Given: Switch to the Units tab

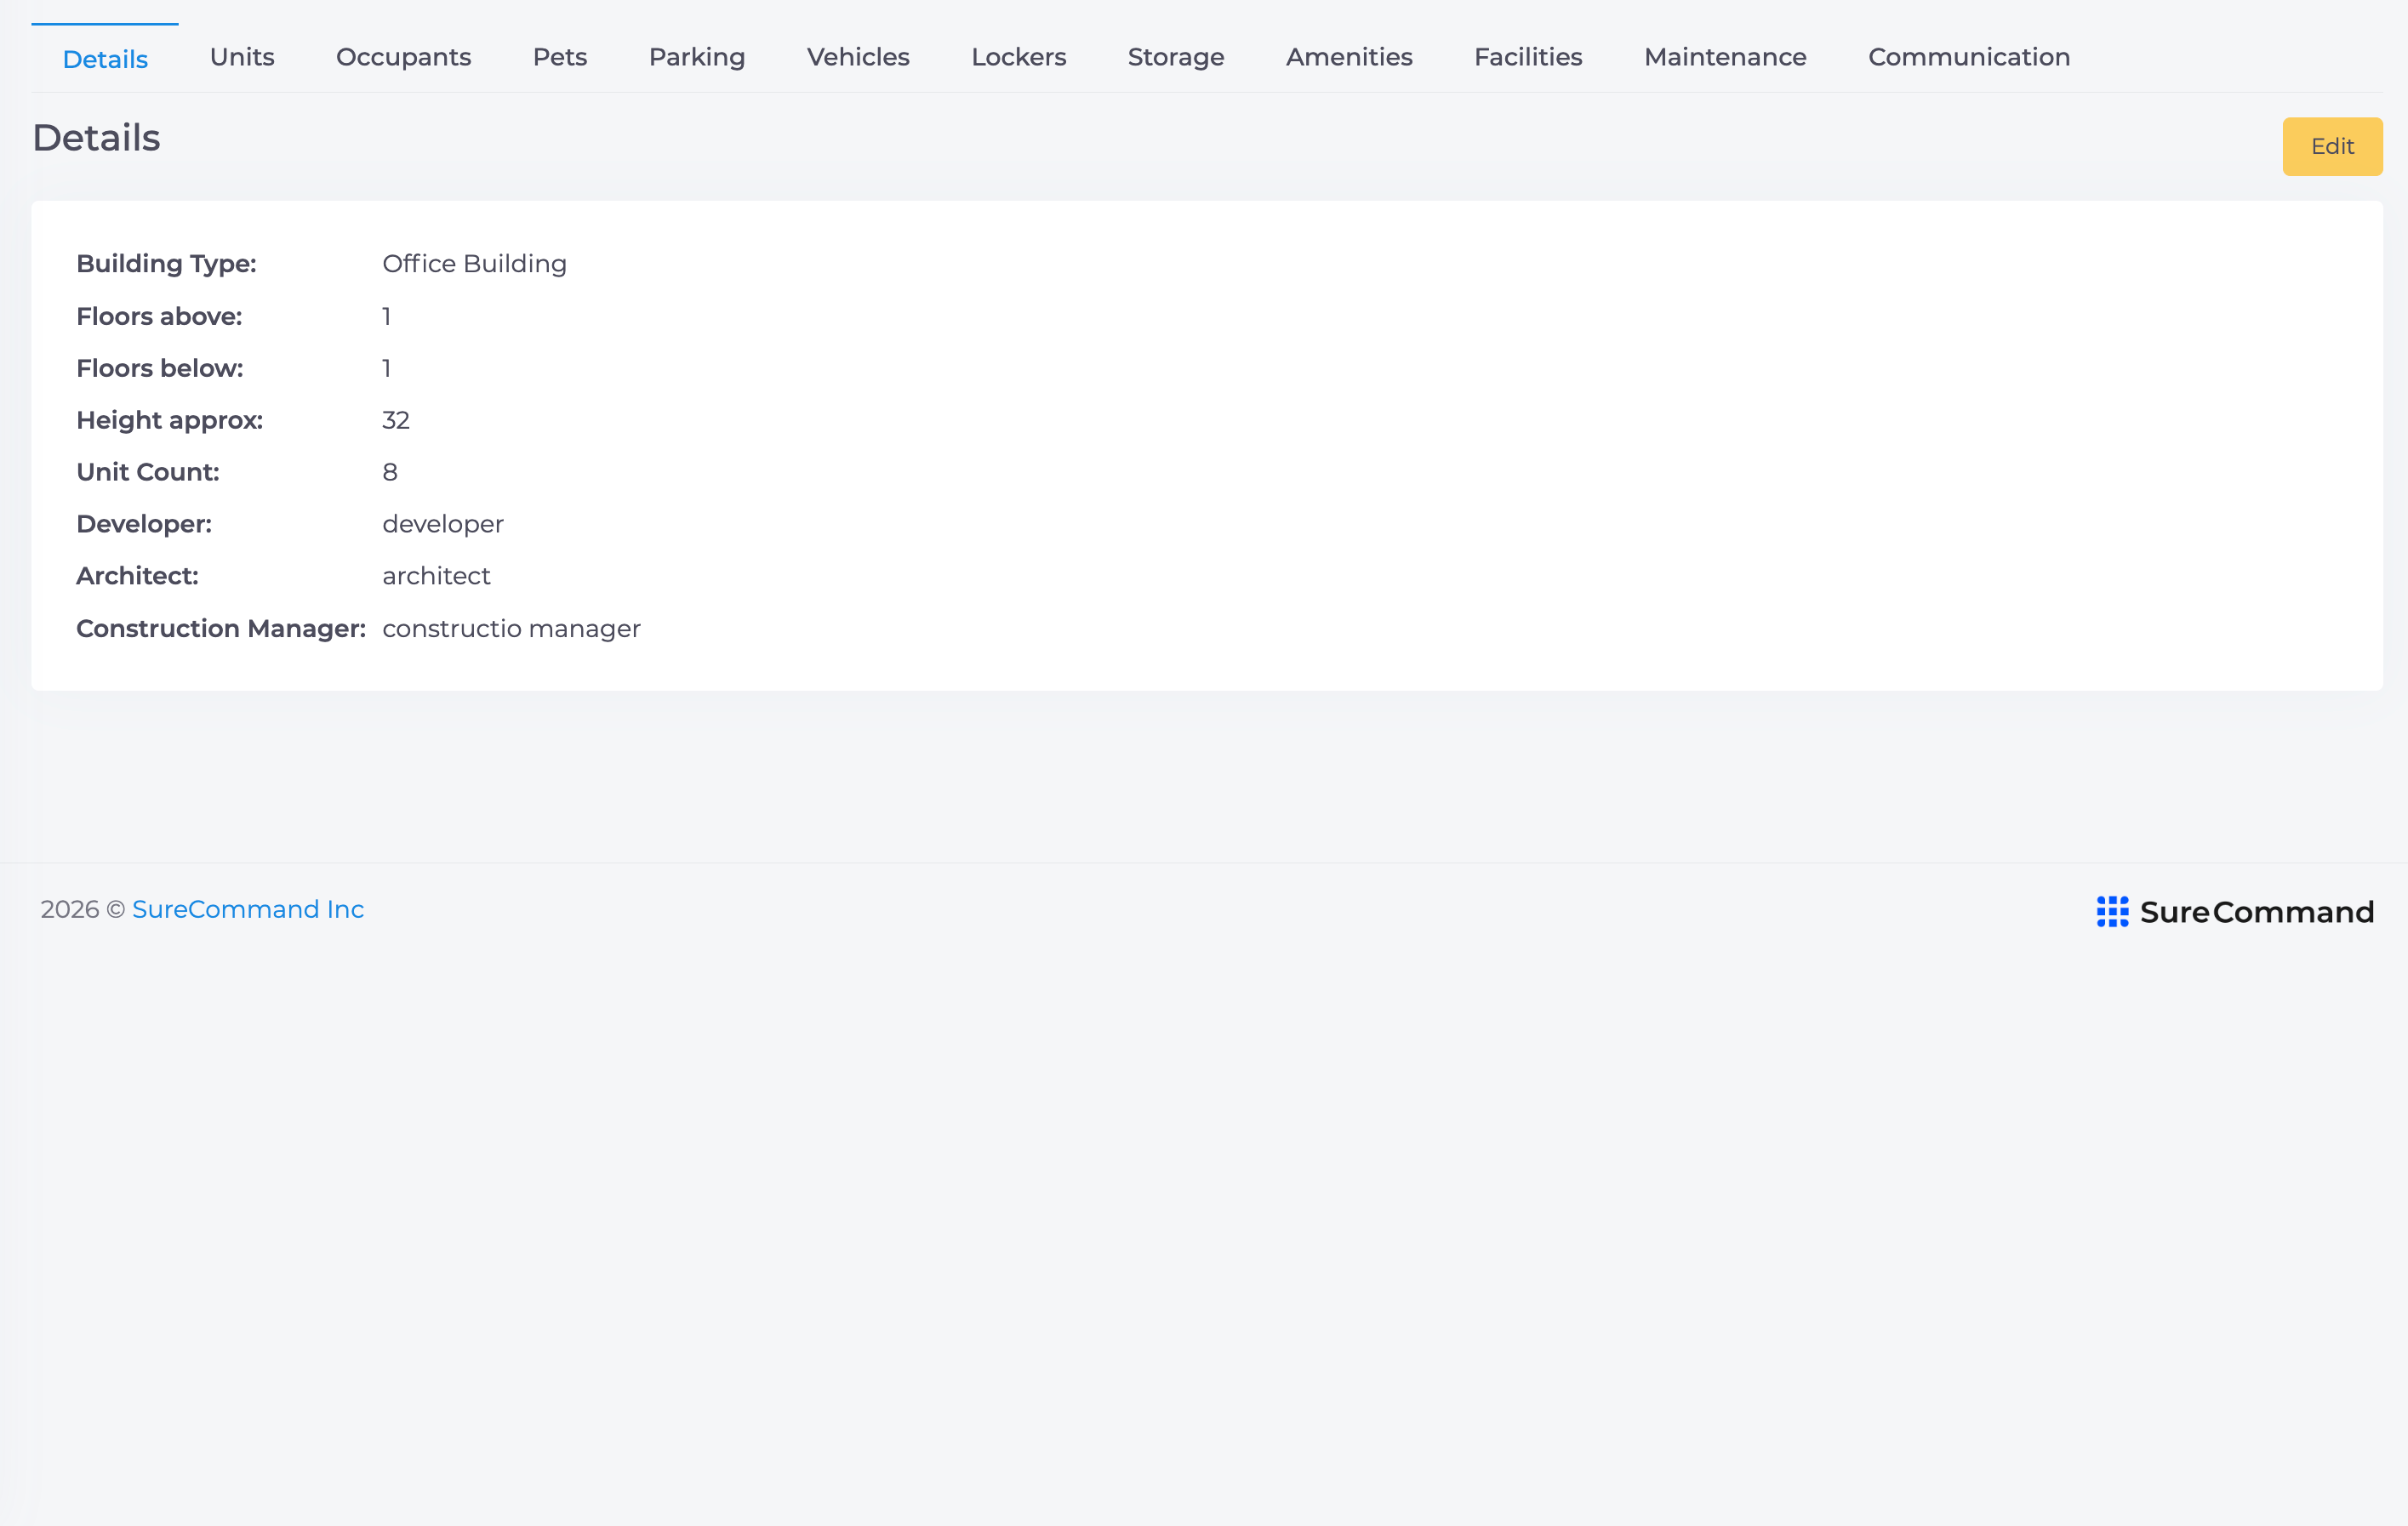Looking at the screenshot, I should (x=242, y=57).
